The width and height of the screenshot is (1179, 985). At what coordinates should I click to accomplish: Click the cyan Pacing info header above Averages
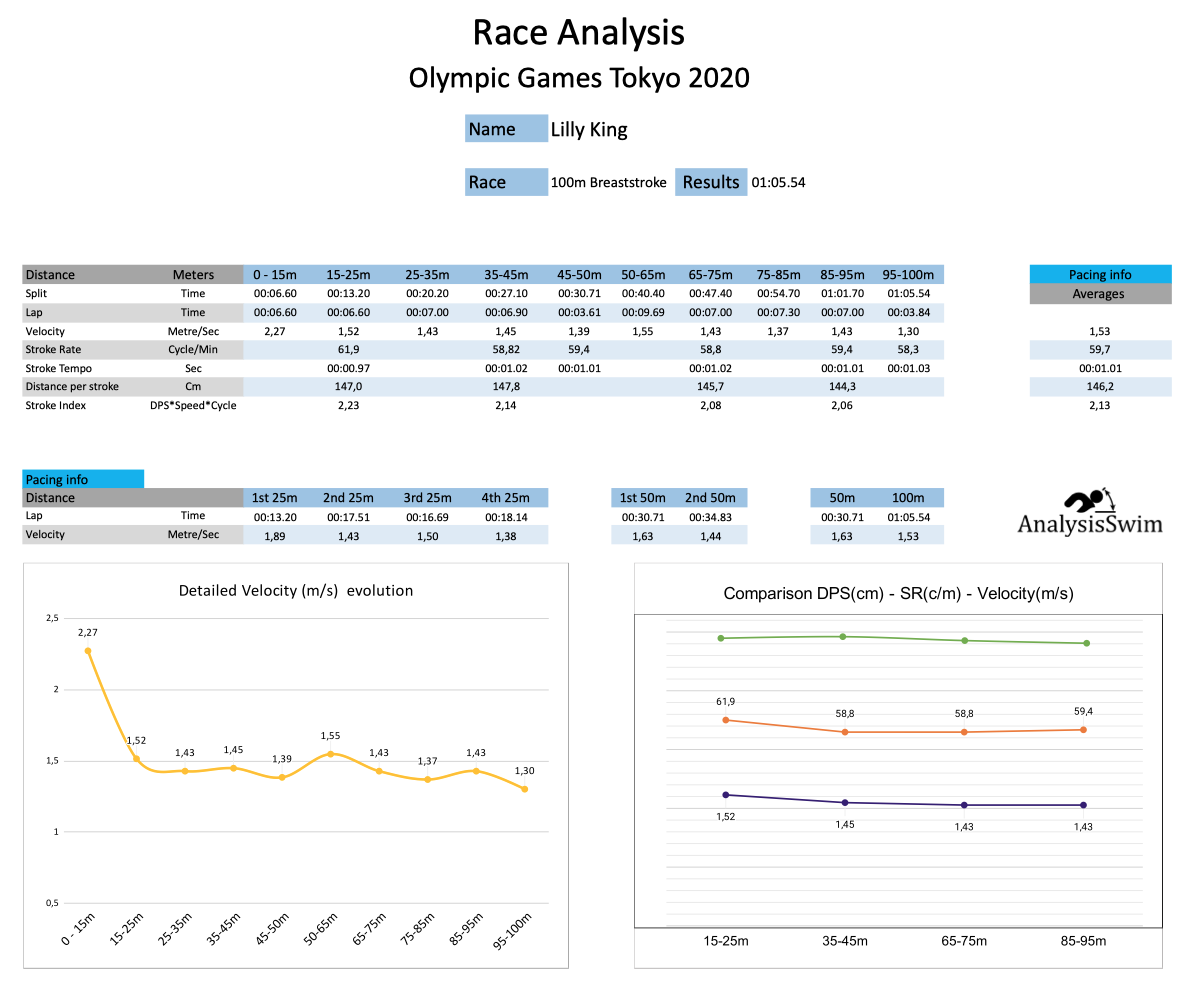[1100, 275]
